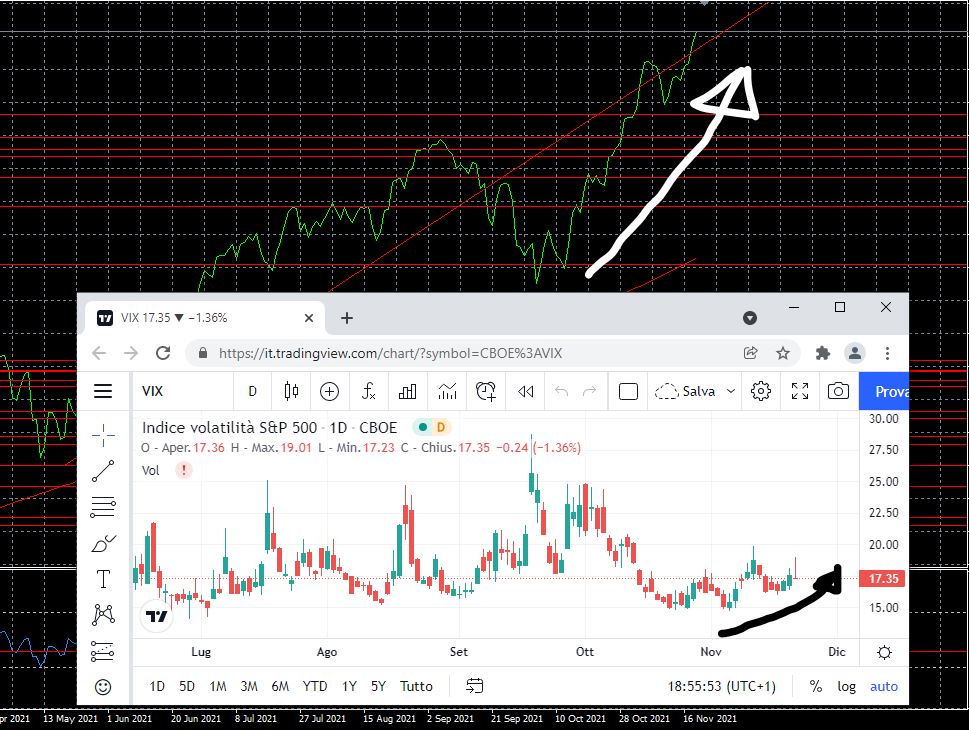Open the Chrome profile avatar
The width and height of the screenshot is (969, 730).
[855, 353]
